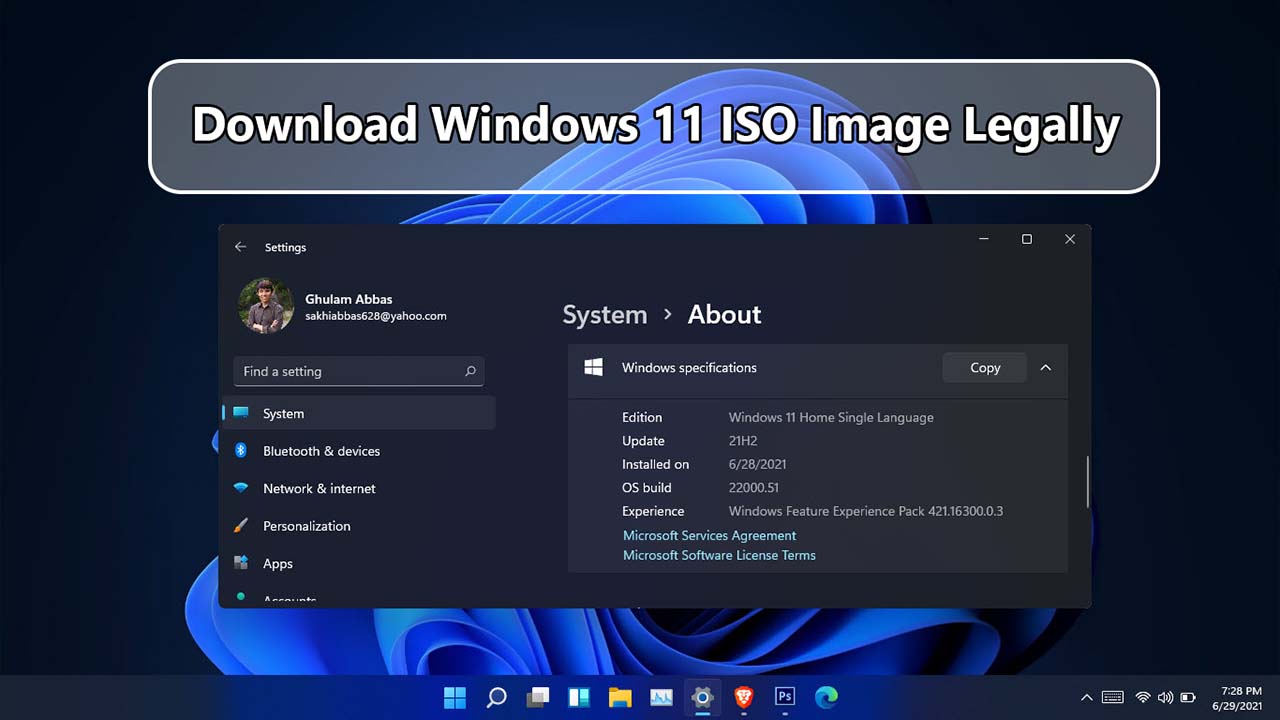Open Microsoft Edge from the taskbar
The image size is (1280, 720).
(826, 697)
